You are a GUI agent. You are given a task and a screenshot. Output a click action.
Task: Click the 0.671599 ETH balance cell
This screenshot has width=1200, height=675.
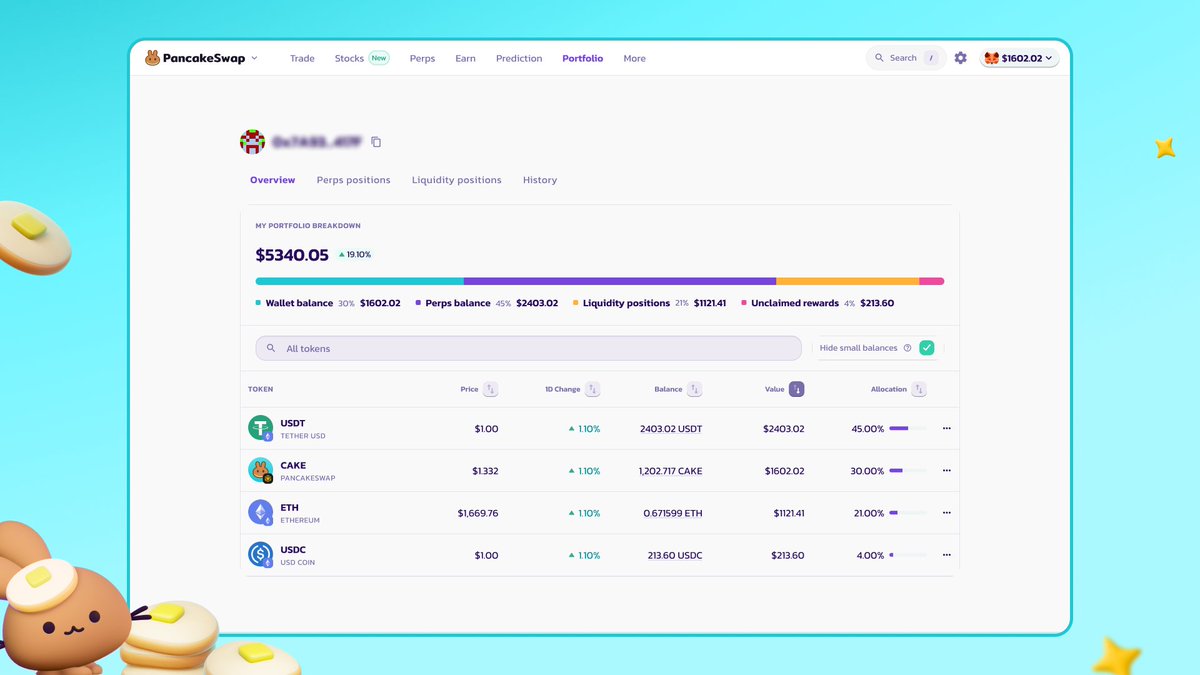(673, 513)
